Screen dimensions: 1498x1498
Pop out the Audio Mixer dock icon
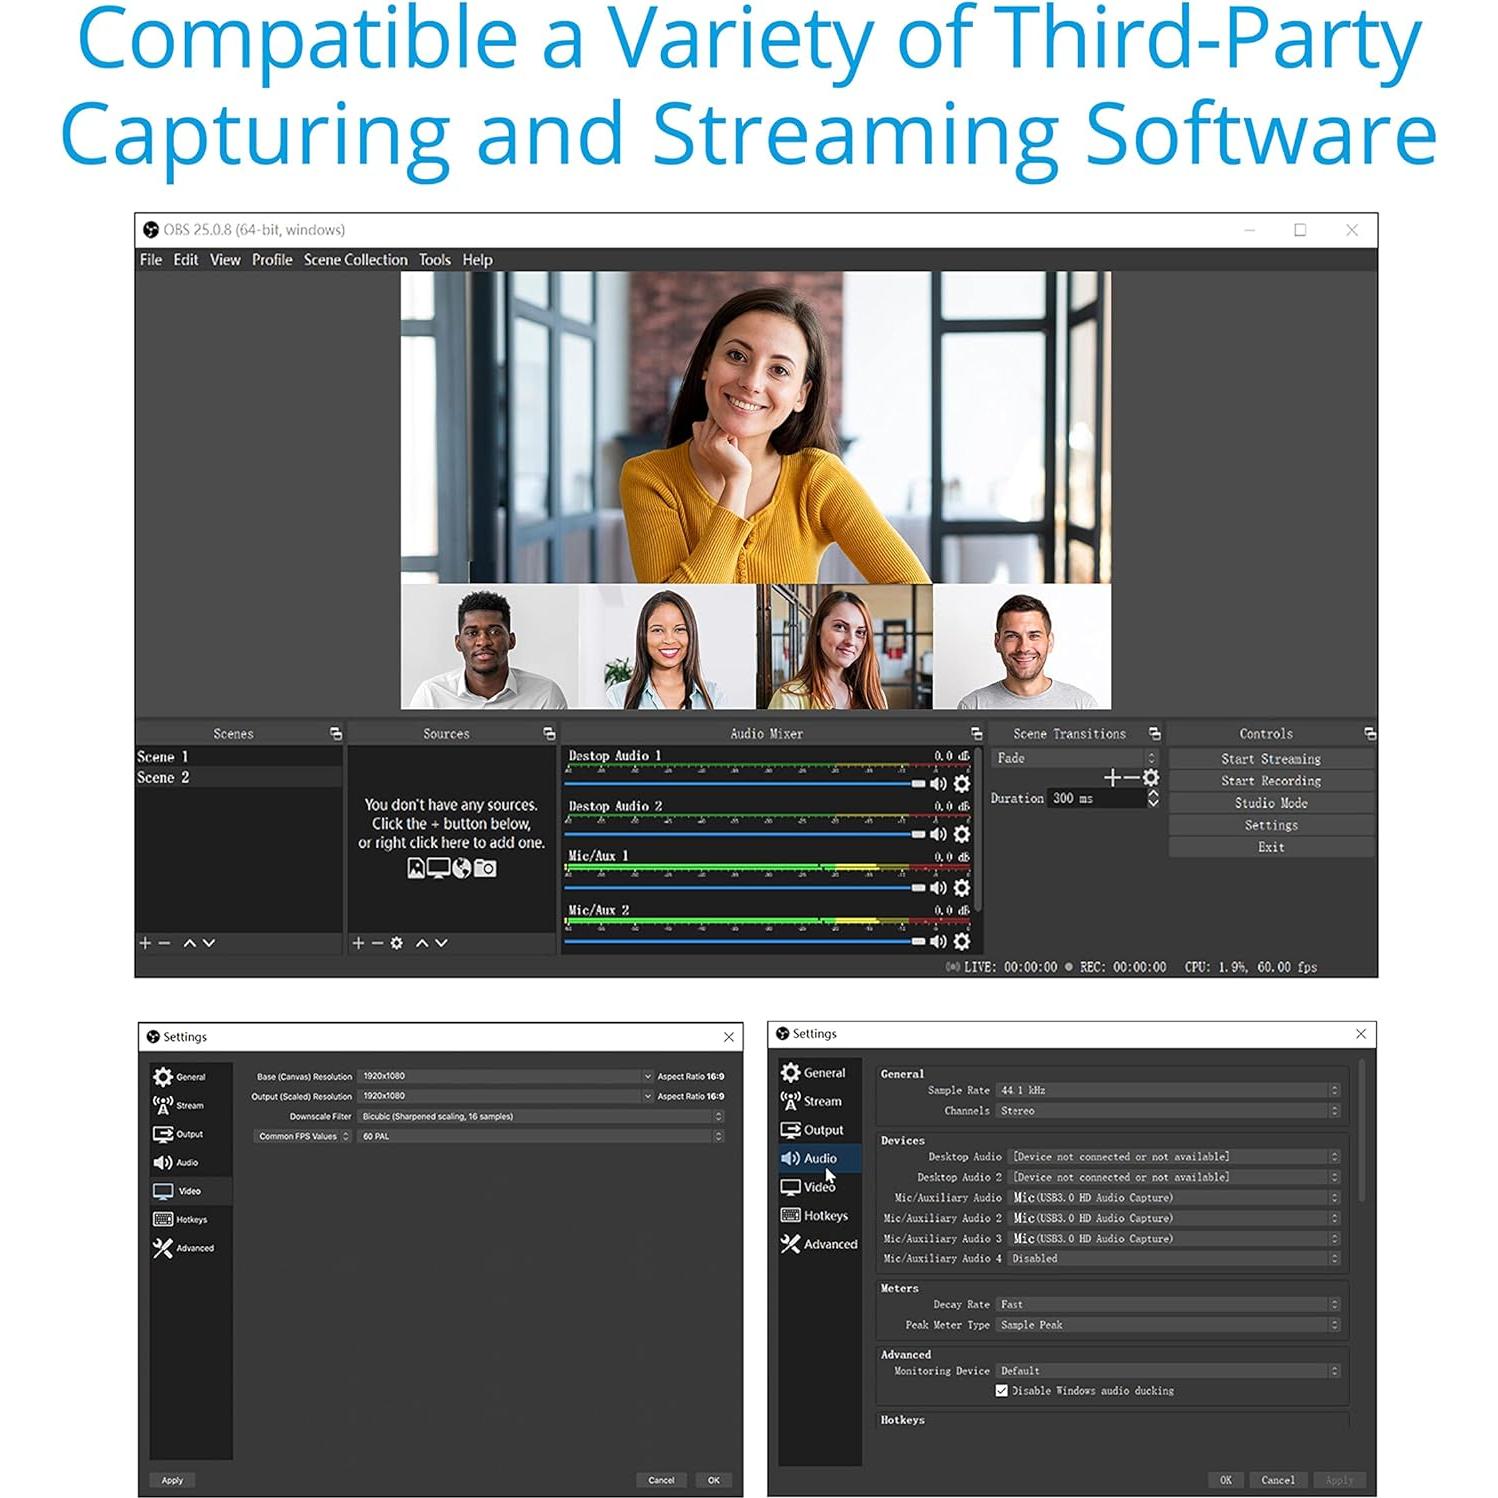pyautogui.click(x=976, y=734)
